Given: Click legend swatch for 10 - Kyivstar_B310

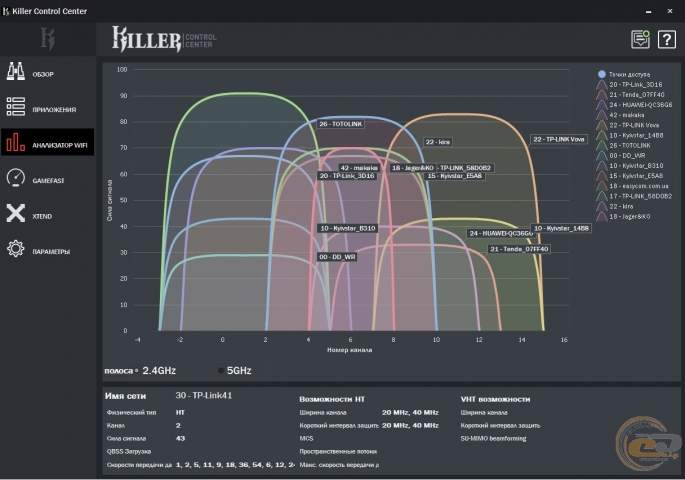Looking at the screenshot, I should [602, 166].
